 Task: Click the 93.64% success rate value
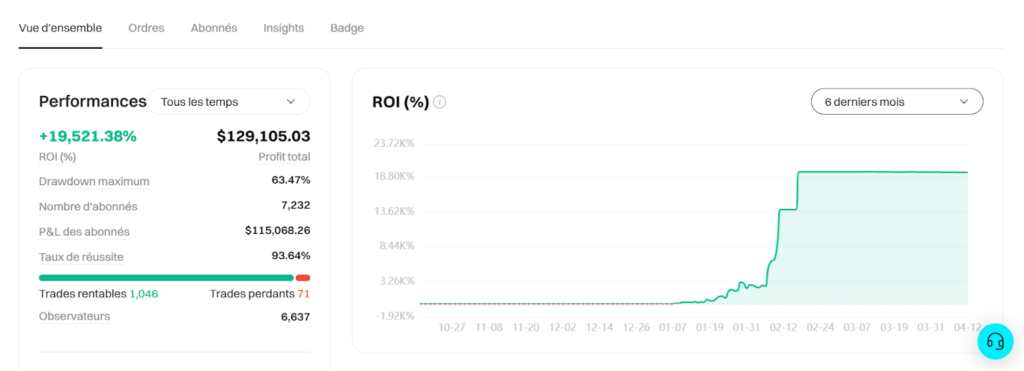pyautogui.click(x=291, y=255)
